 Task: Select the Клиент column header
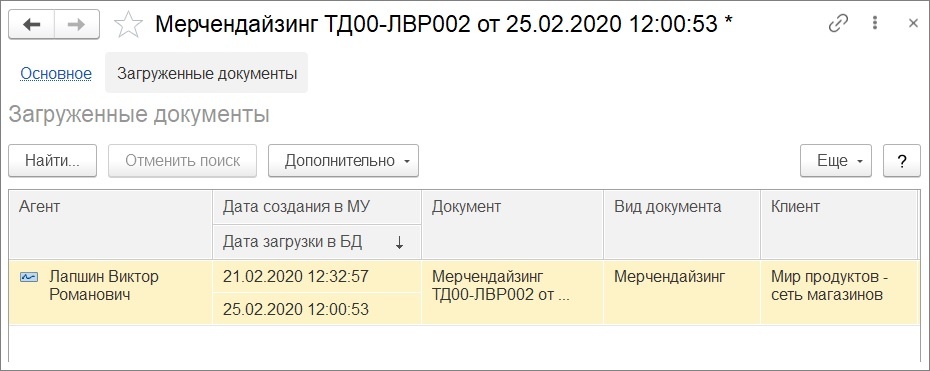(840, 225)
